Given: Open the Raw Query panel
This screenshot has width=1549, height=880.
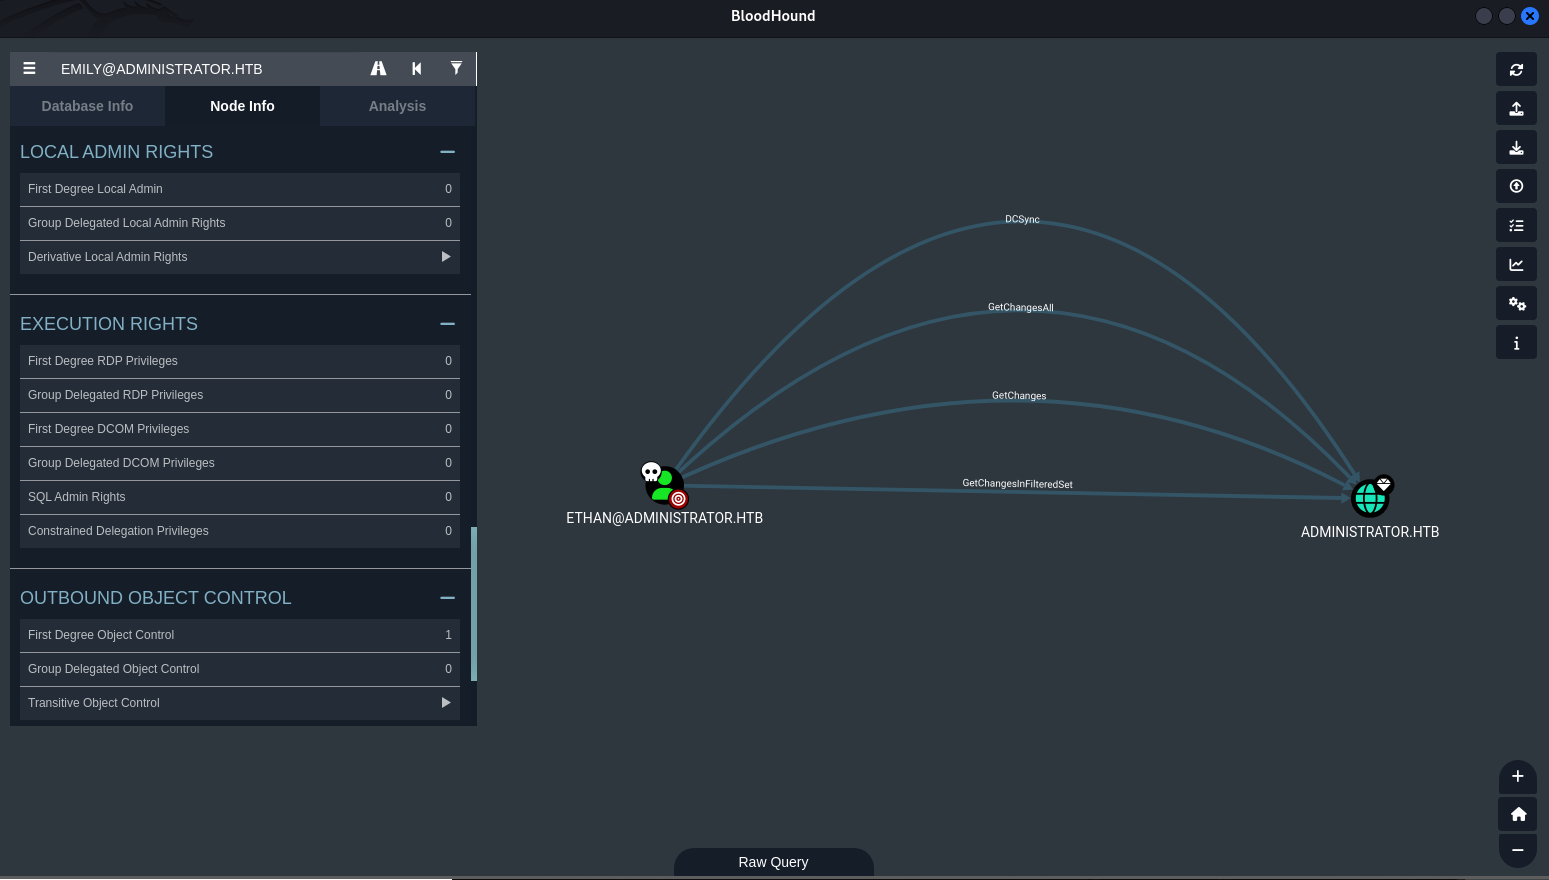Looking at the screenshot, I should (773, 862).
